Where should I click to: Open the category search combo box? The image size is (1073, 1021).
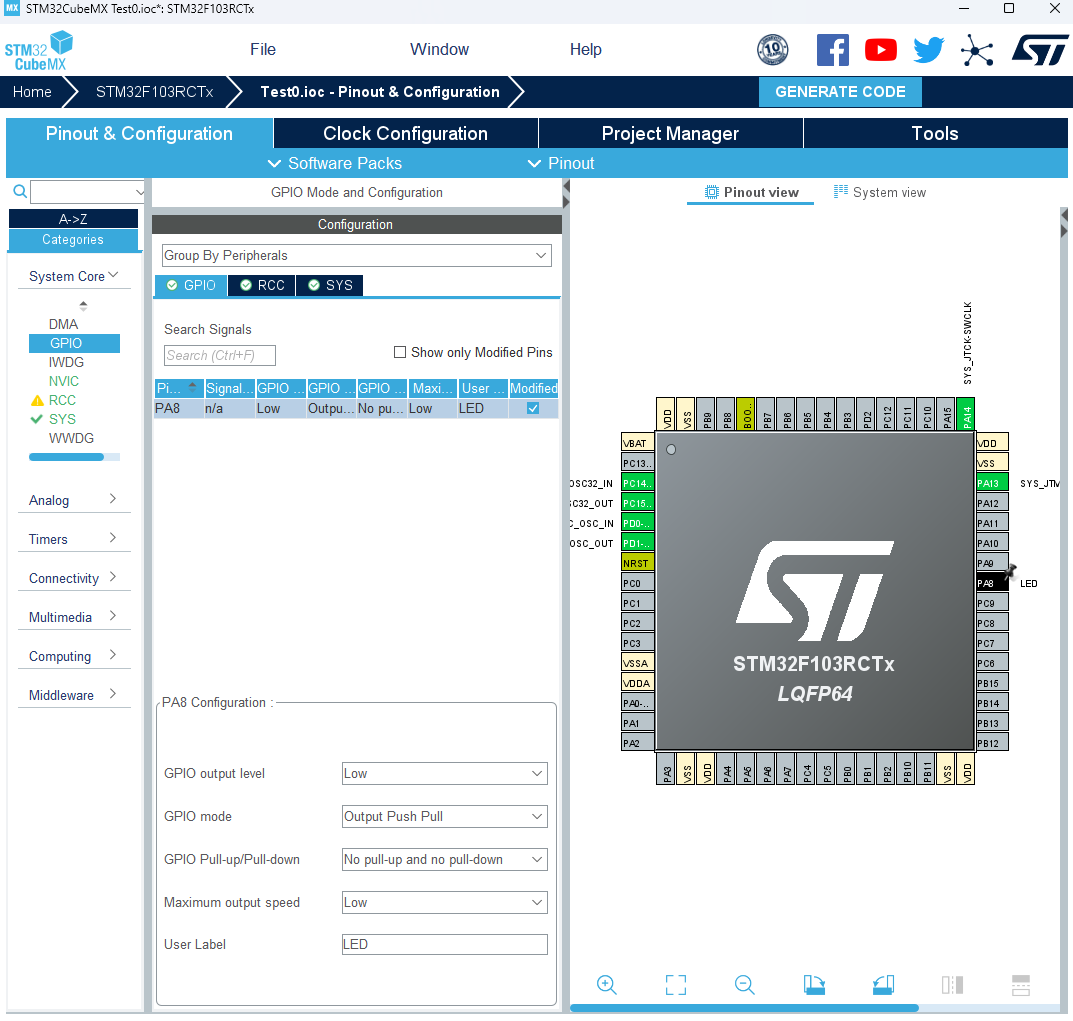coord(88,192)
